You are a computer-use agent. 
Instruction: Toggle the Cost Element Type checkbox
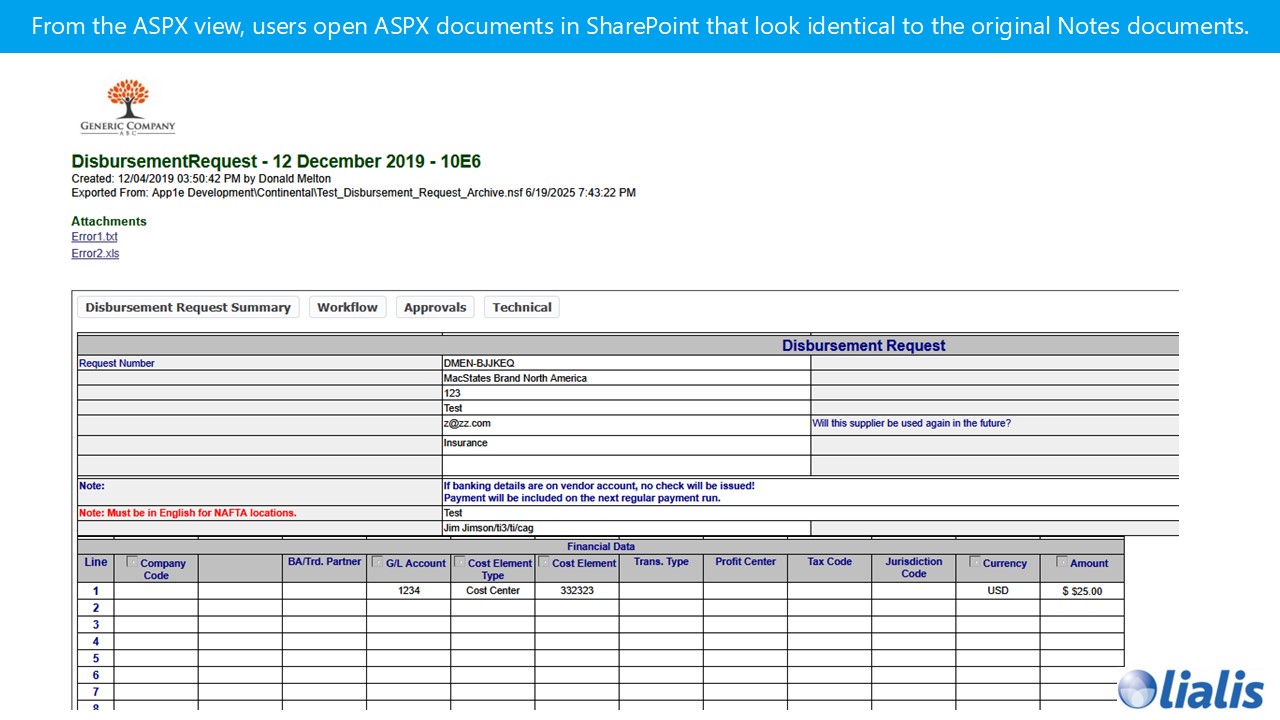tap(460, 562)
